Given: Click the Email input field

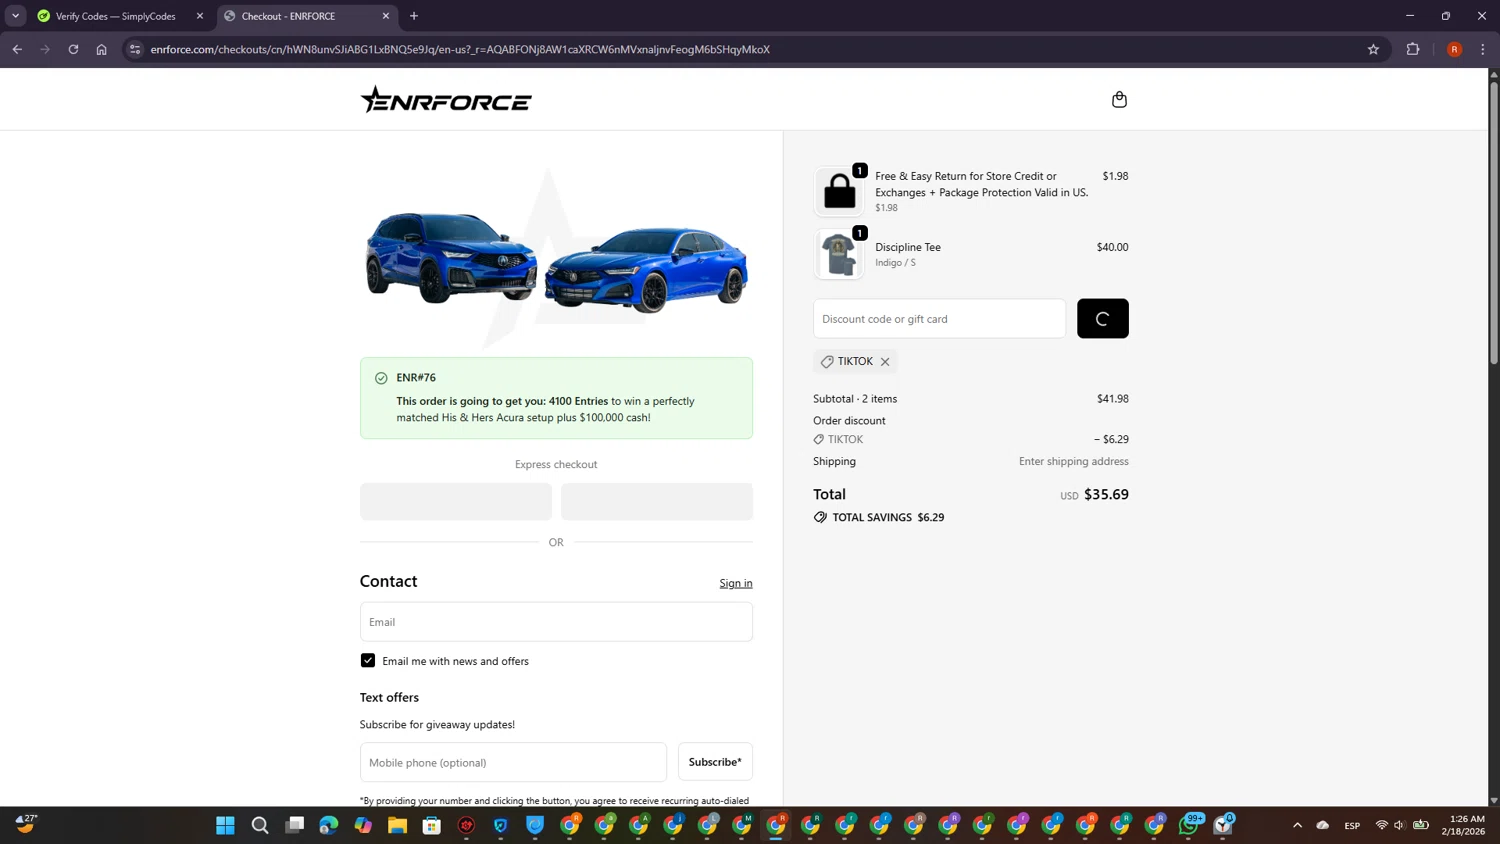Looking at the screenshot, I should (x=556, y=622).
